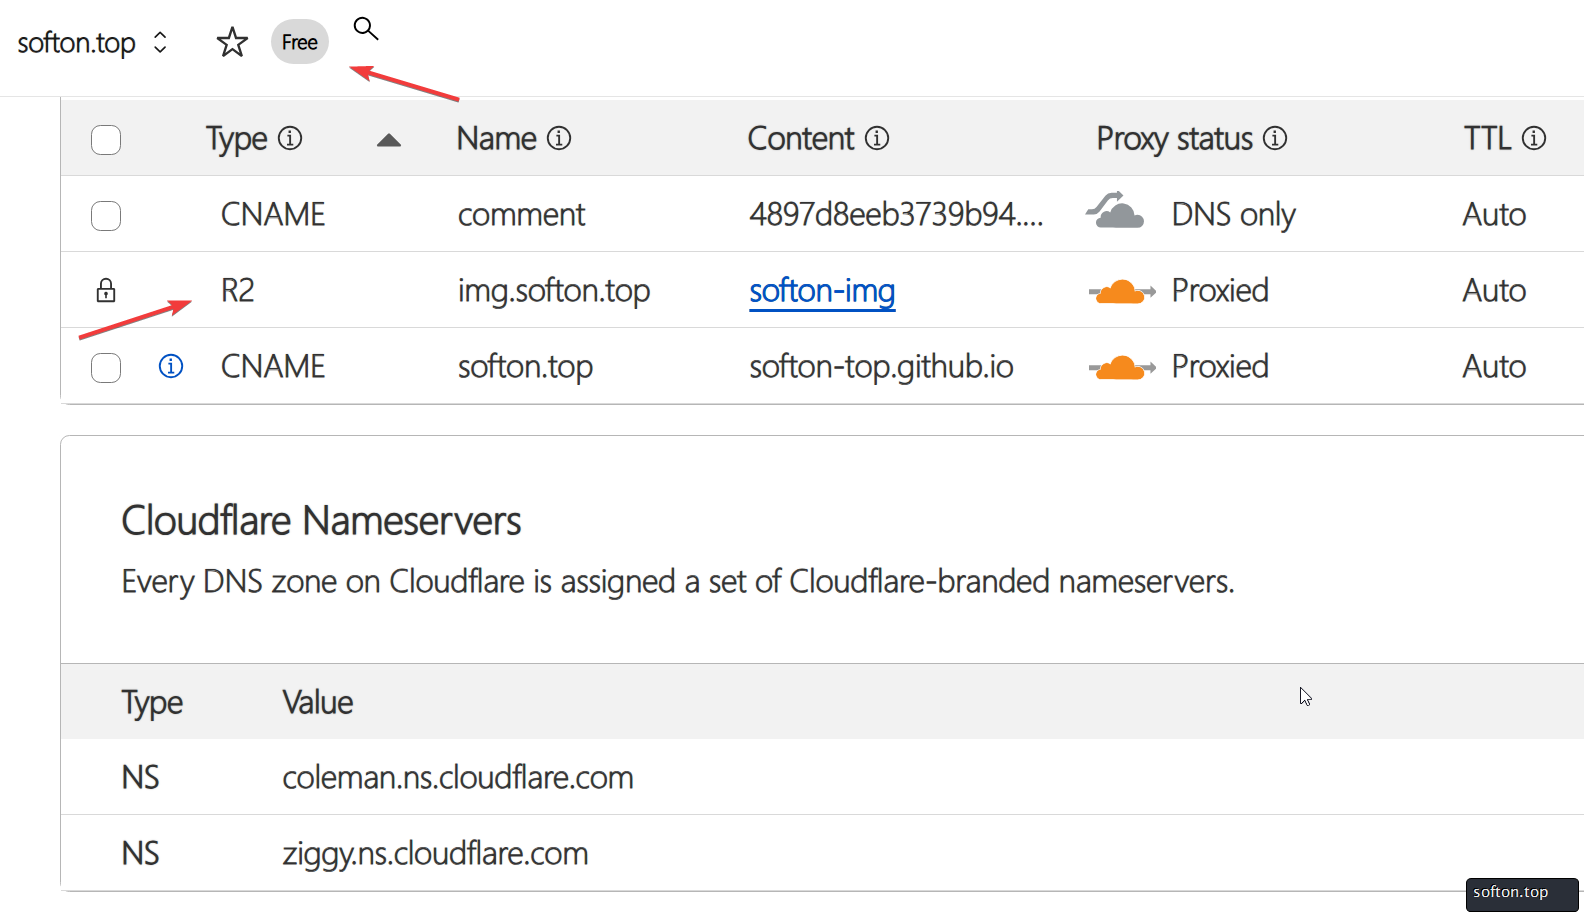Viewport: 1584px width, 917px height.
Task: Click the gray DNS only cloud icon
Action: click(1116, 211)
